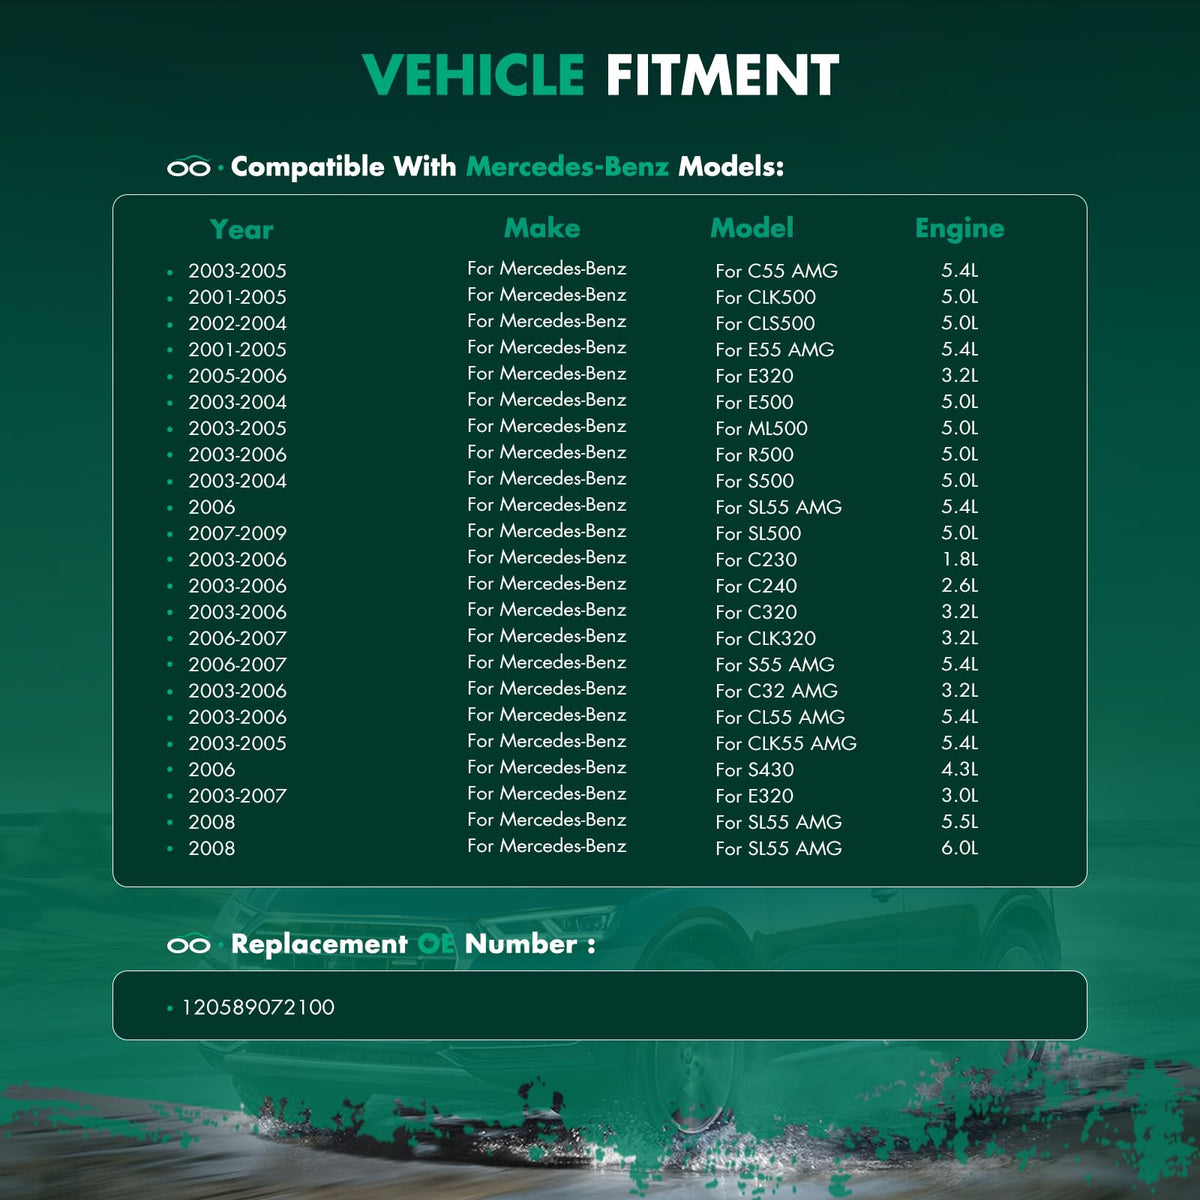This screenshot has height=1200, width=1200.
Task: Click engine 5.0L in the R500 row
Action: coord(960,454)
